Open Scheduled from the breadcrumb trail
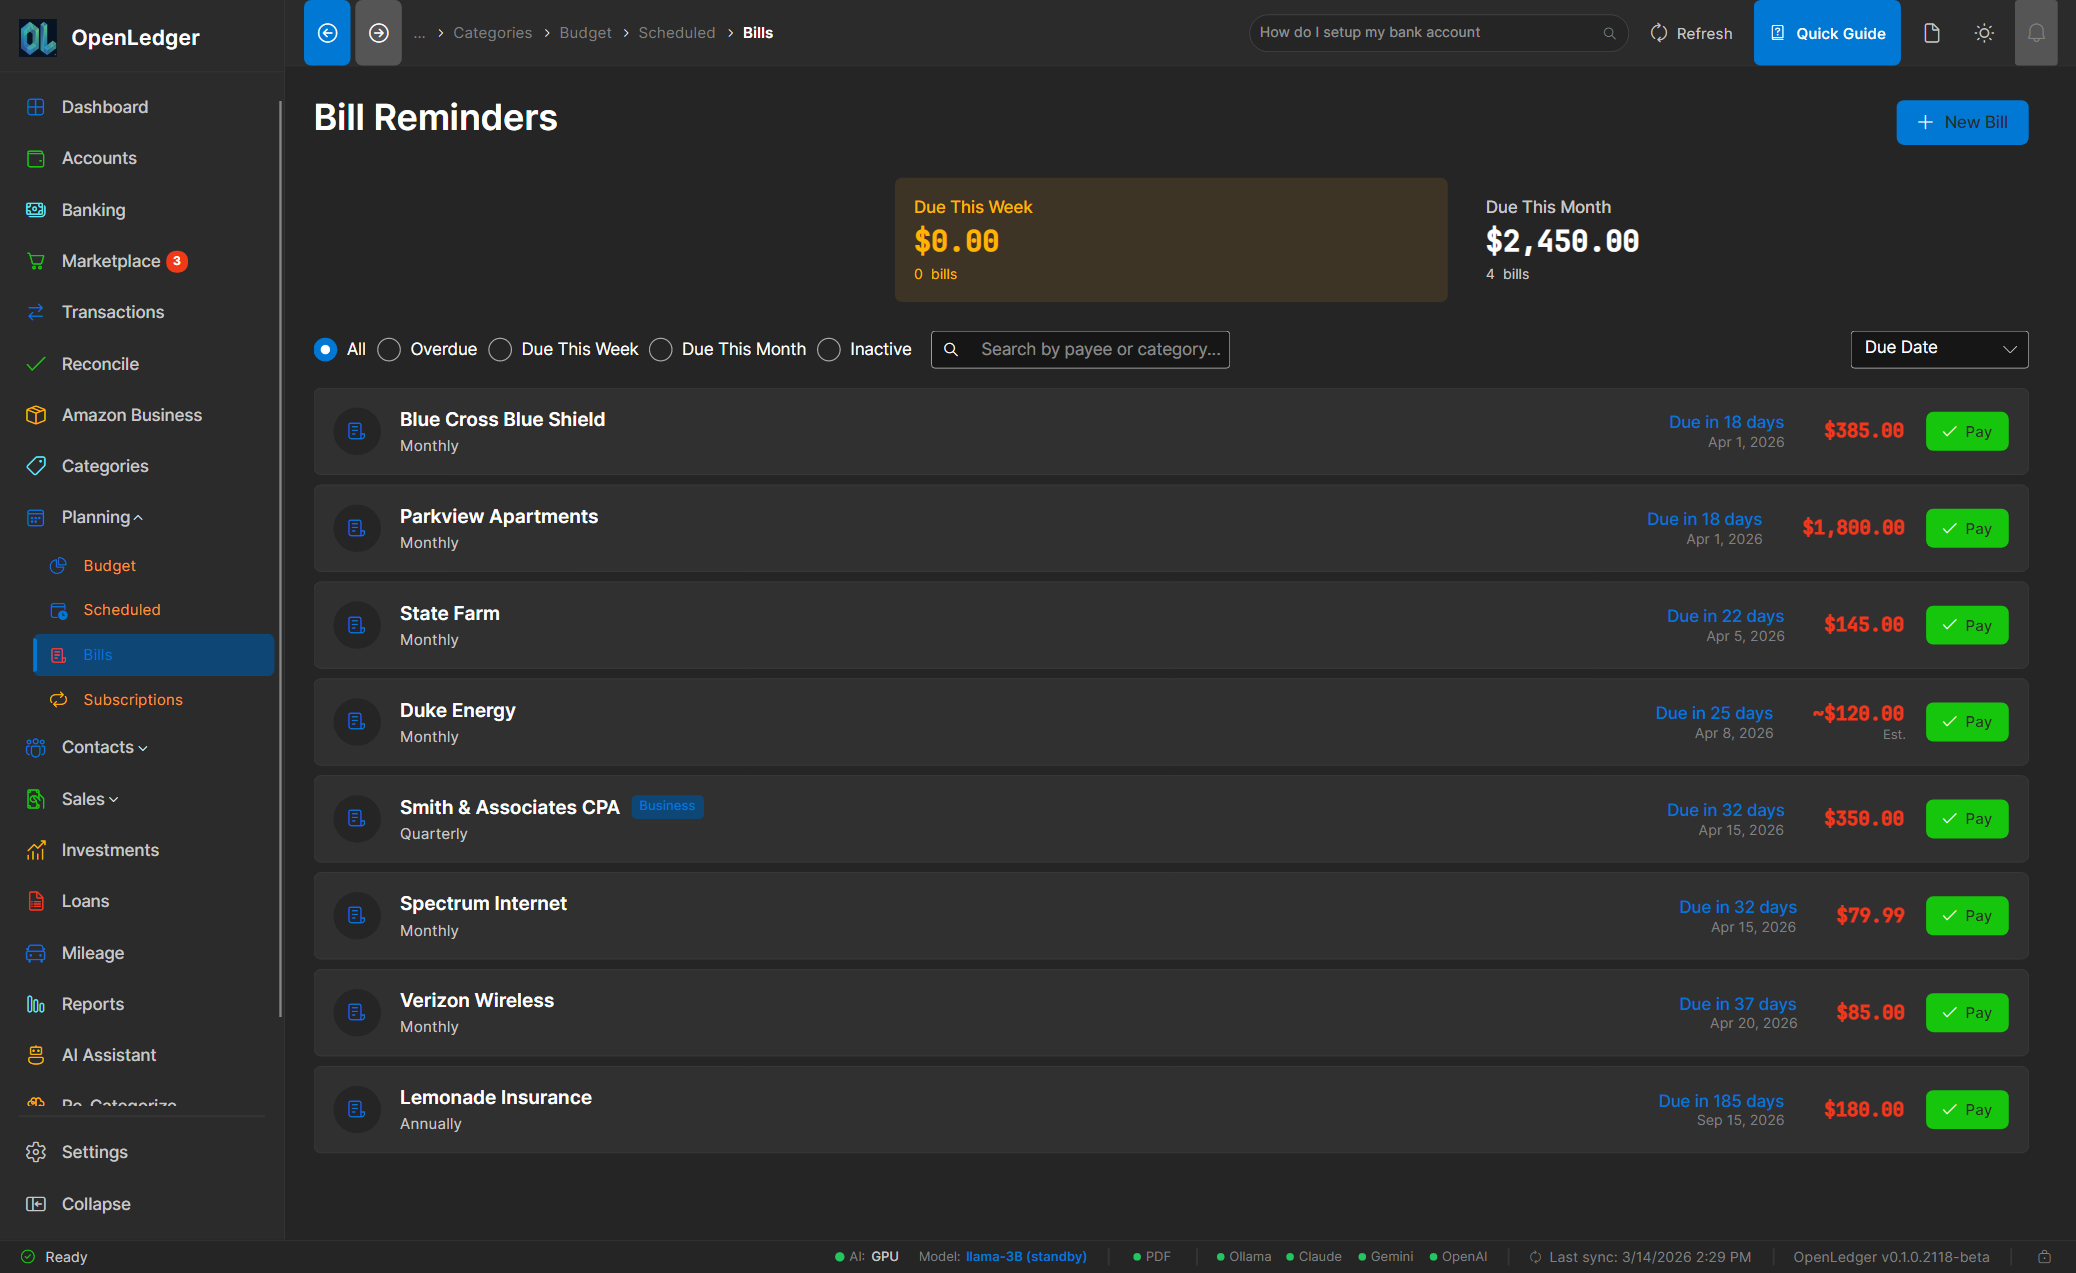Image resolution: width=2076 pixels, height=1273 pixels. point(676,32)
